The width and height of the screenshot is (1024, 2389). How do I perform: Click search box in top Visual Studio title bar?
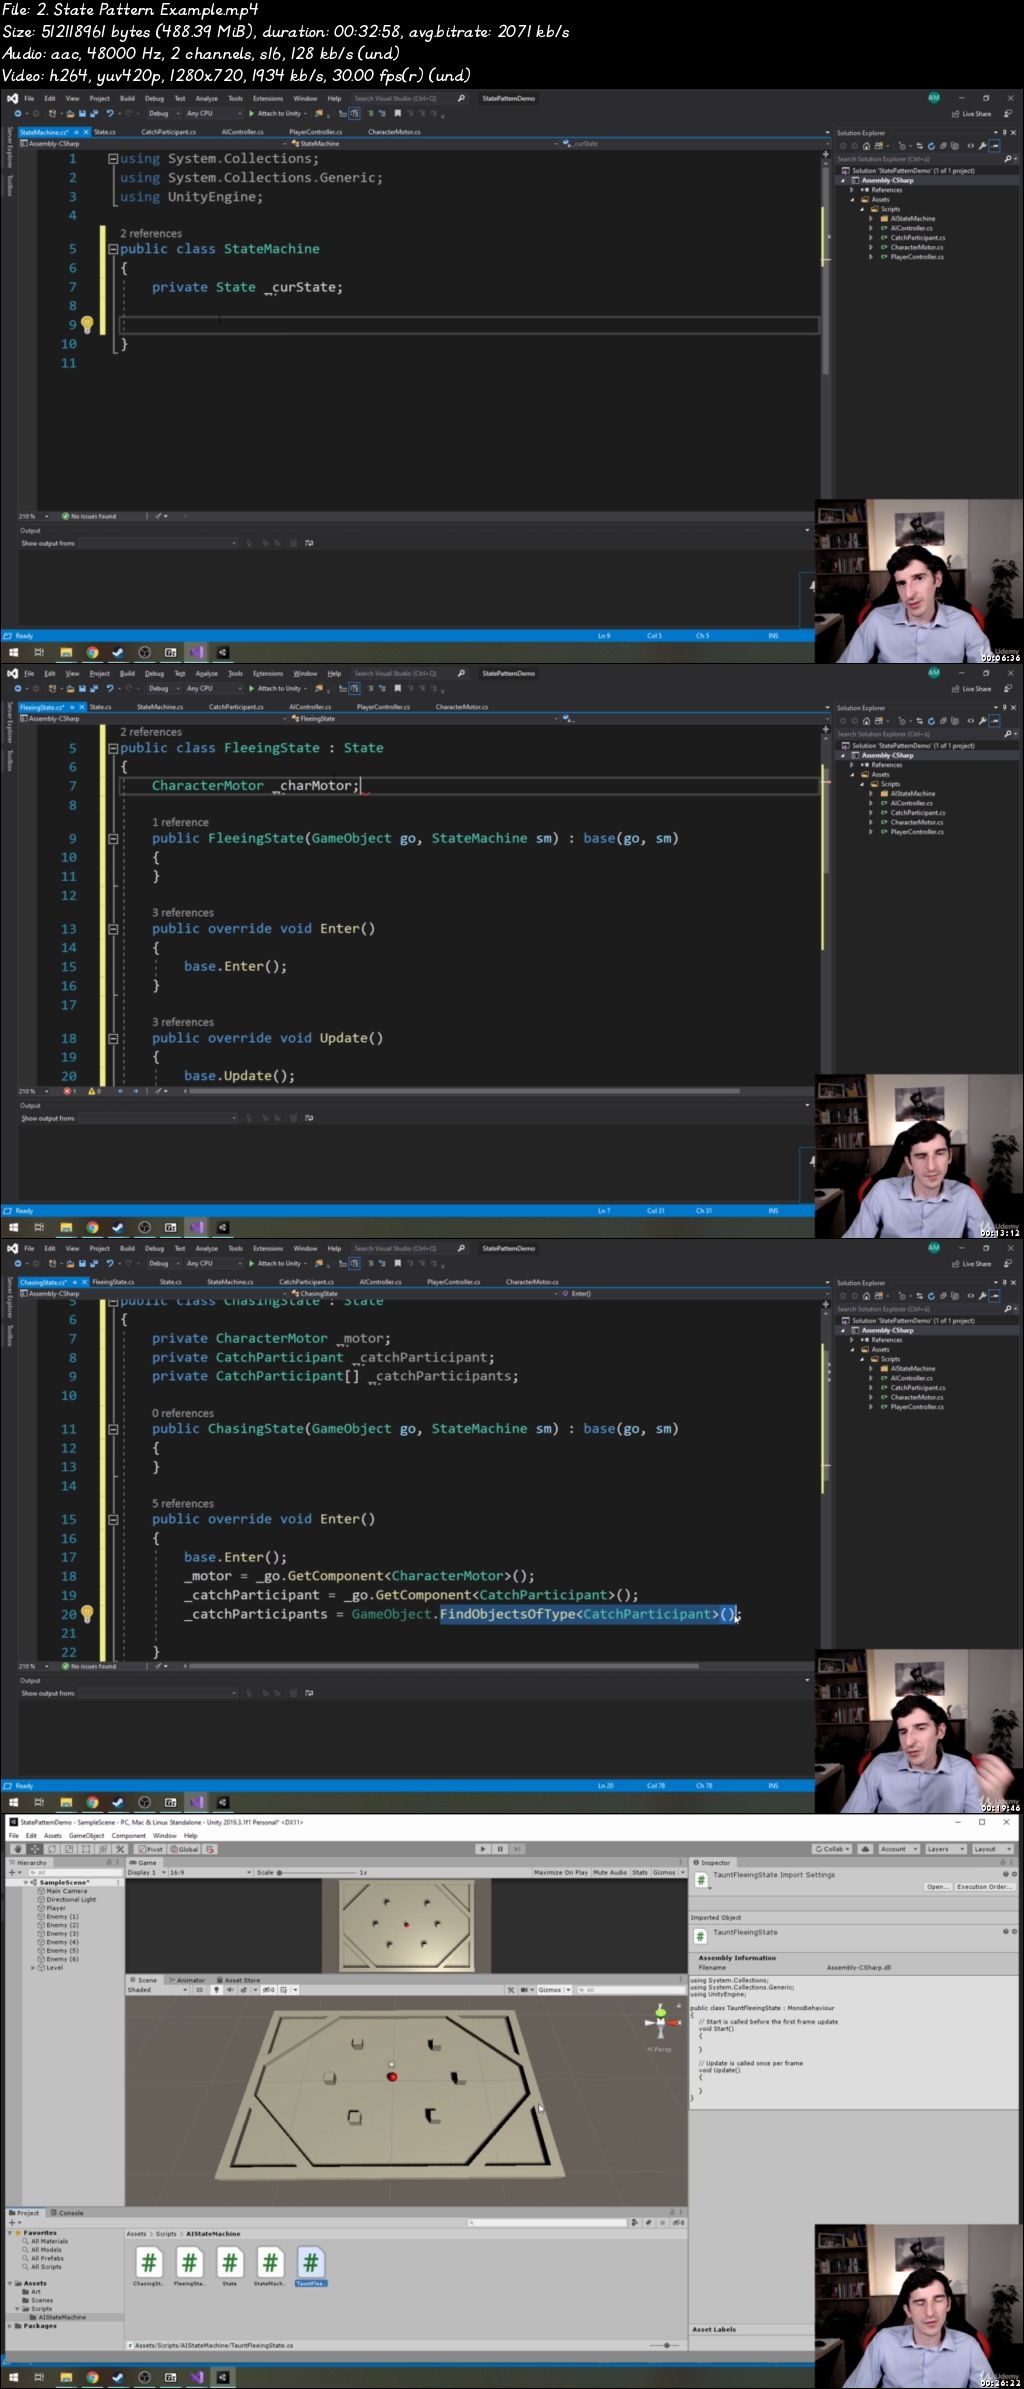click(x=410, y=98)
